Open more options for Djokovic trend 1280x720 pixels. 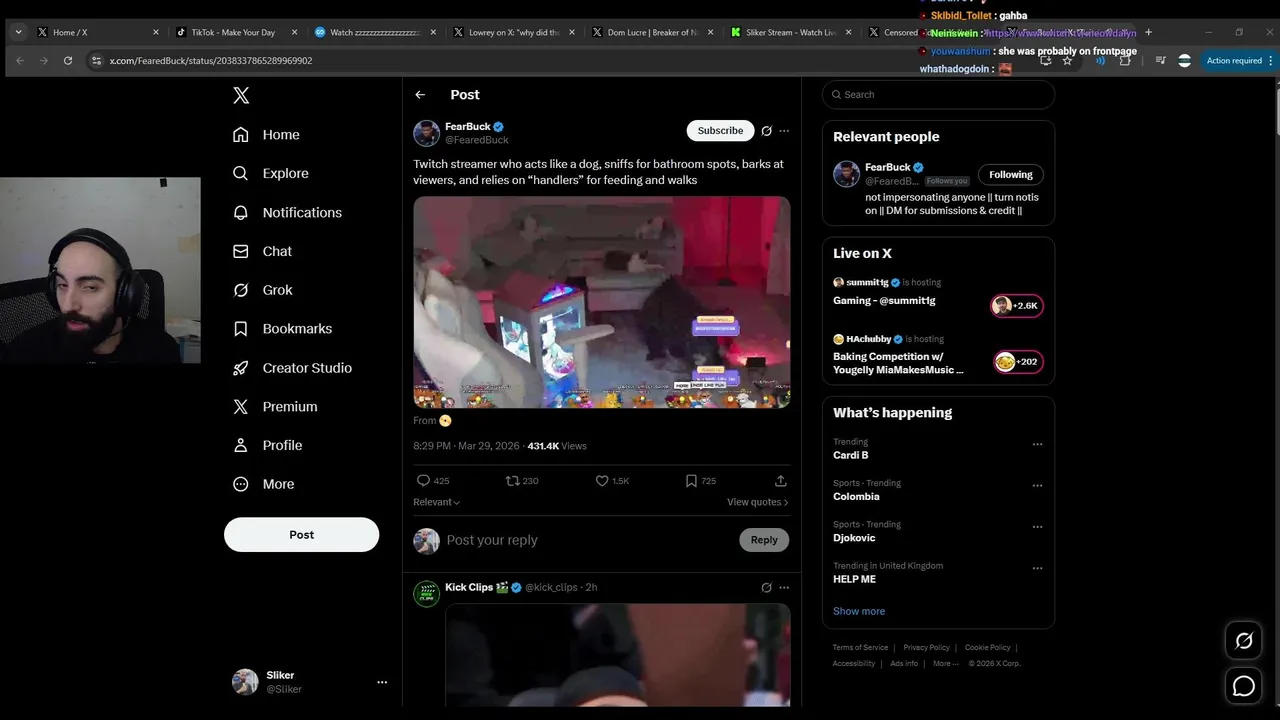[1037, 527]
